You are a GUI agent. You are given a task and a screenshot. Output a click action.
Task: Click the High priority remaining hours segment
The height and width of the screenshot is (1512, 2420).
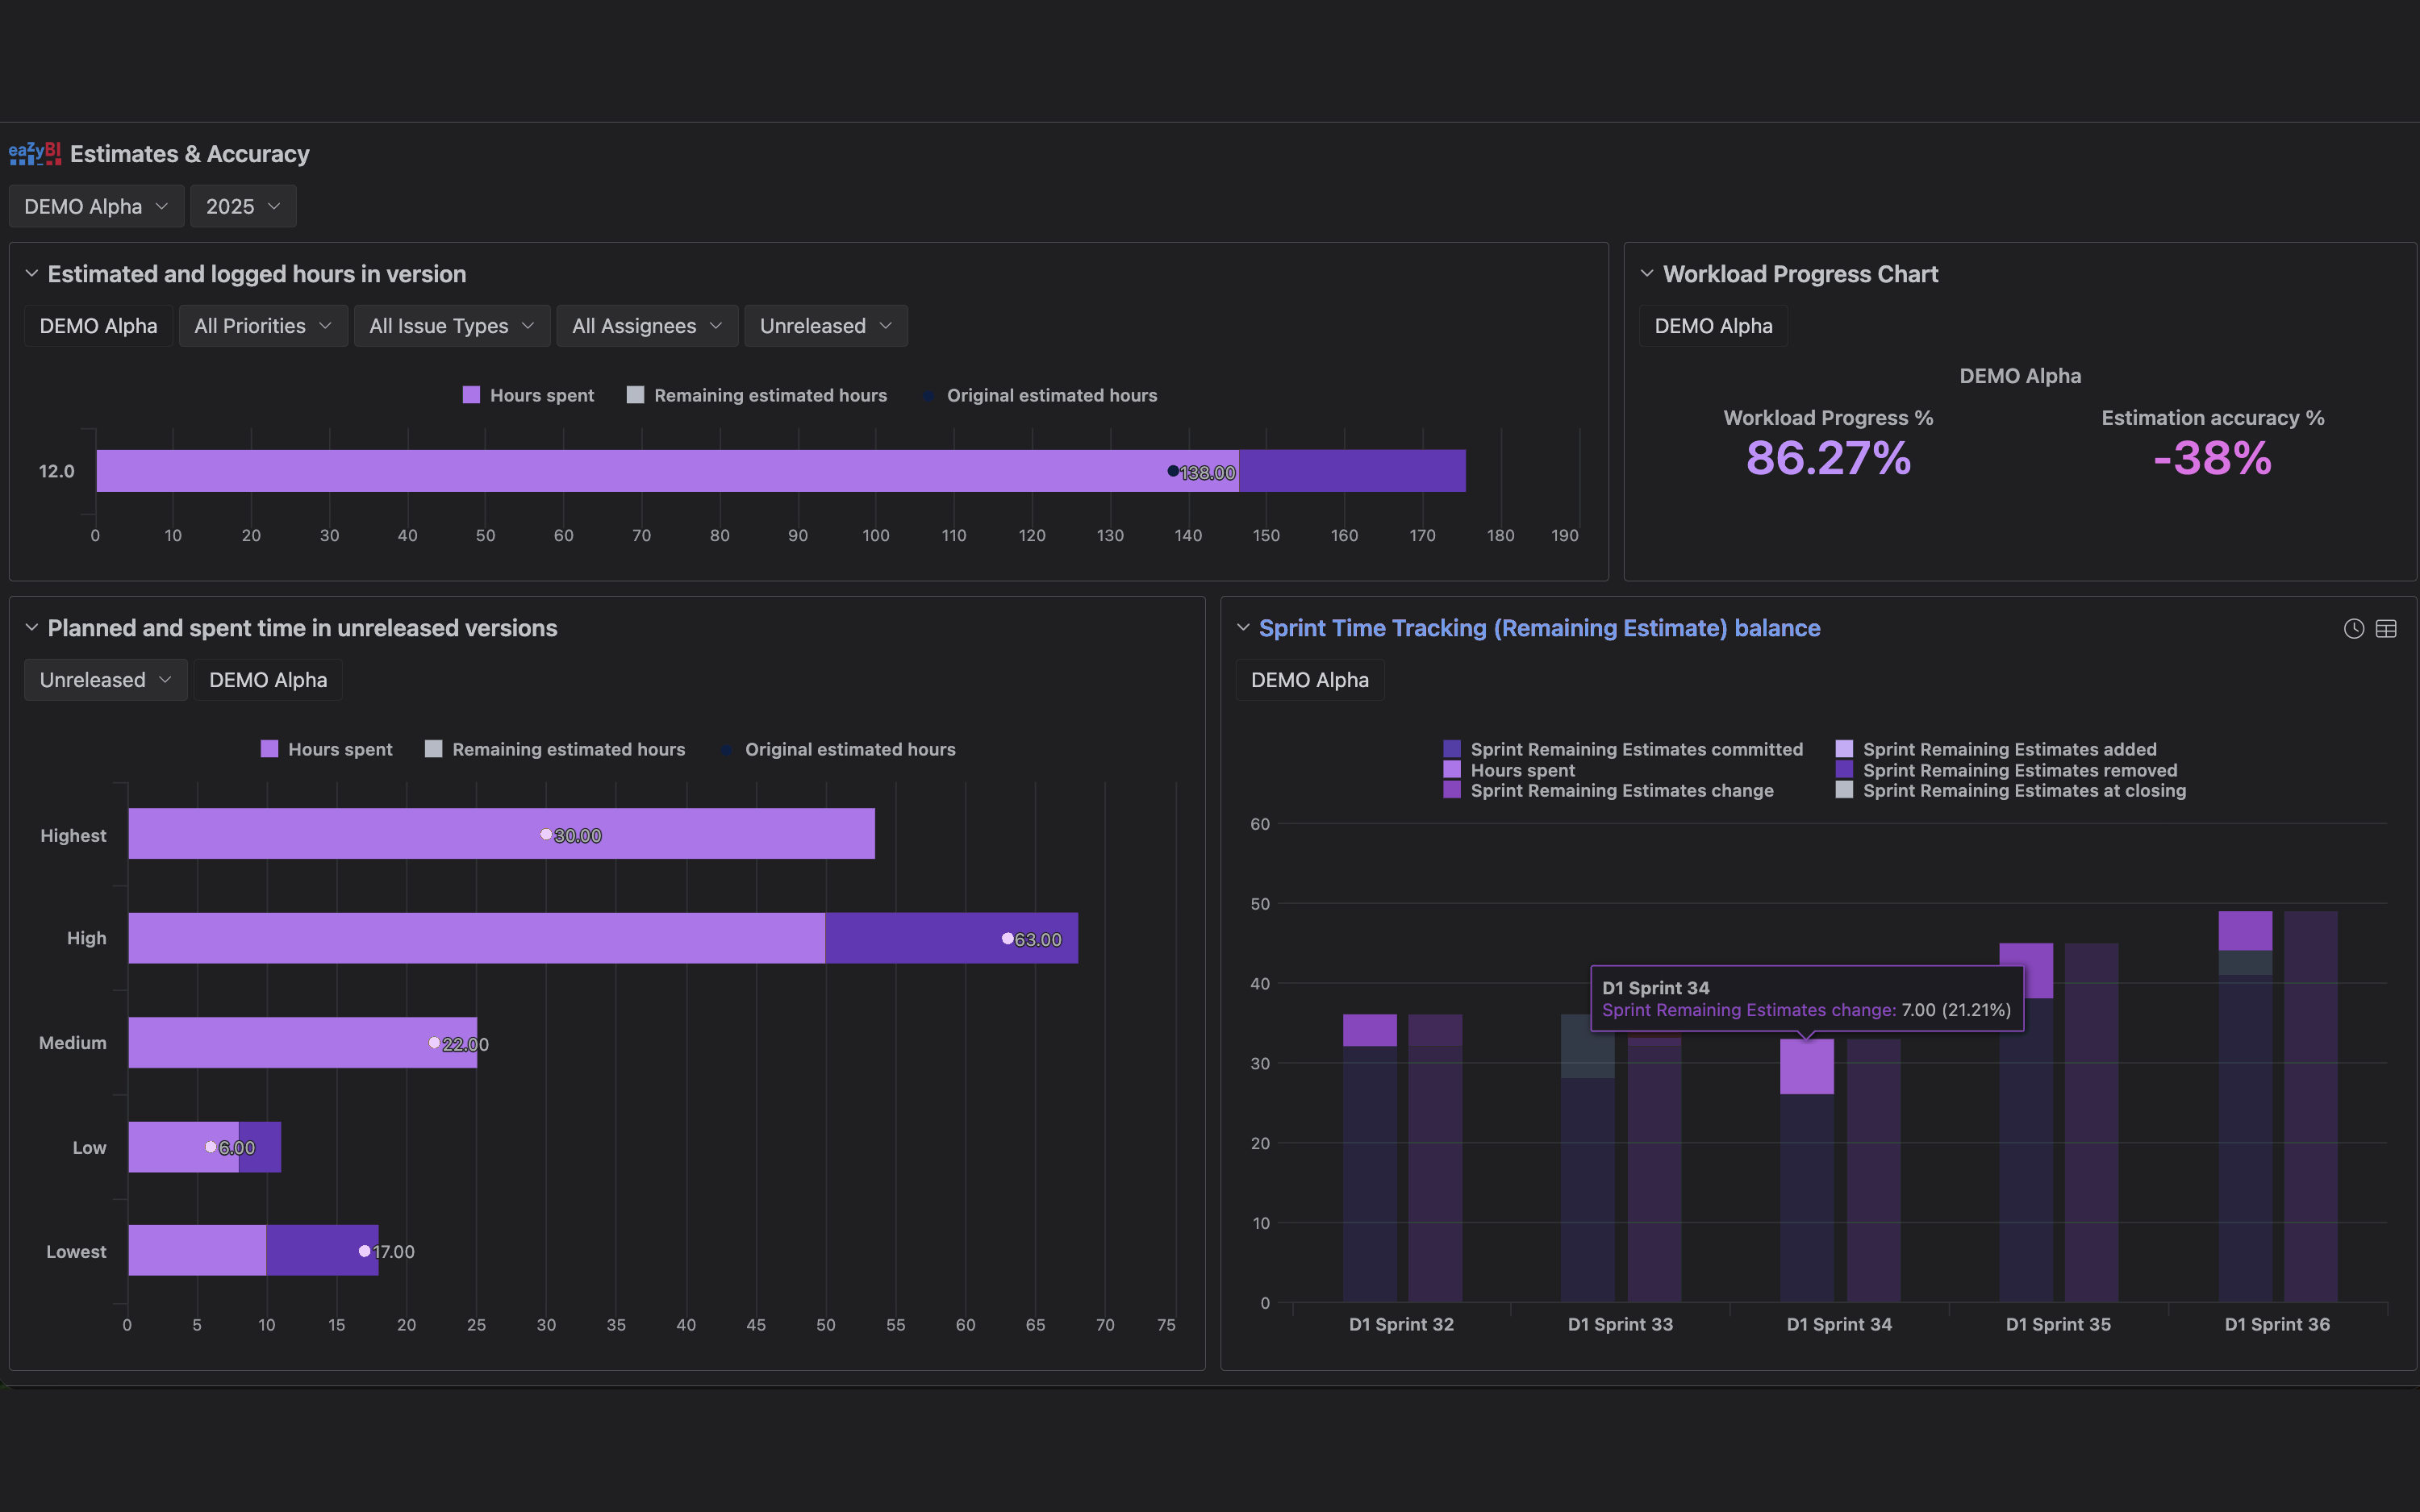pos(951,938)
